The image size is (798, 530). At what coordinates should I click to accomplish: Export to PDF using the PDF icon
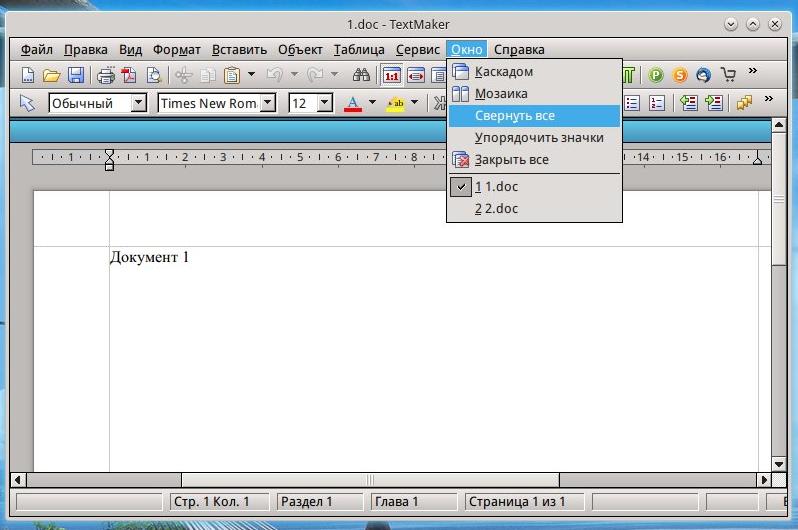[x=129, y=75]
